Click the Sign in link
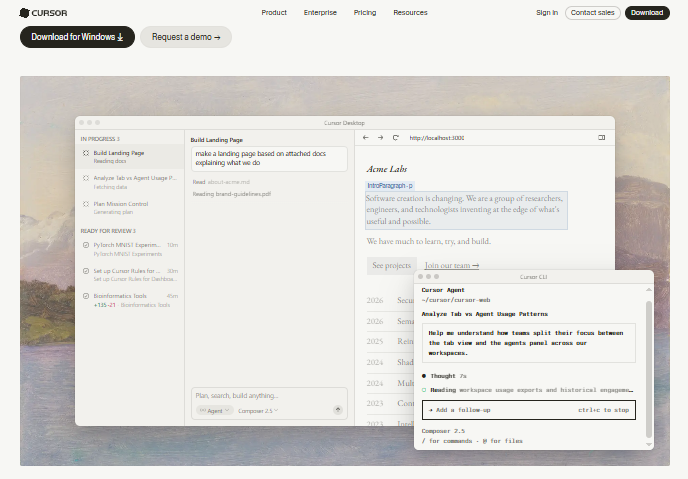 tap(547, 13)
